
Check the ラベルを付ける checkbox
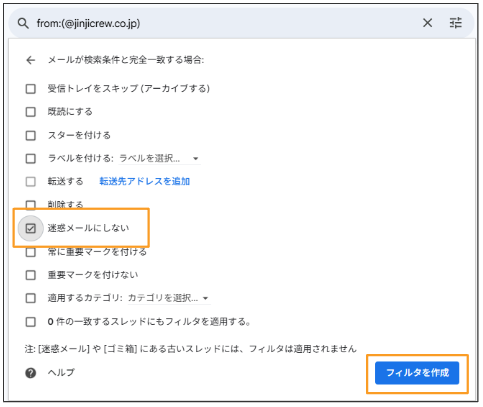[31, 158]
